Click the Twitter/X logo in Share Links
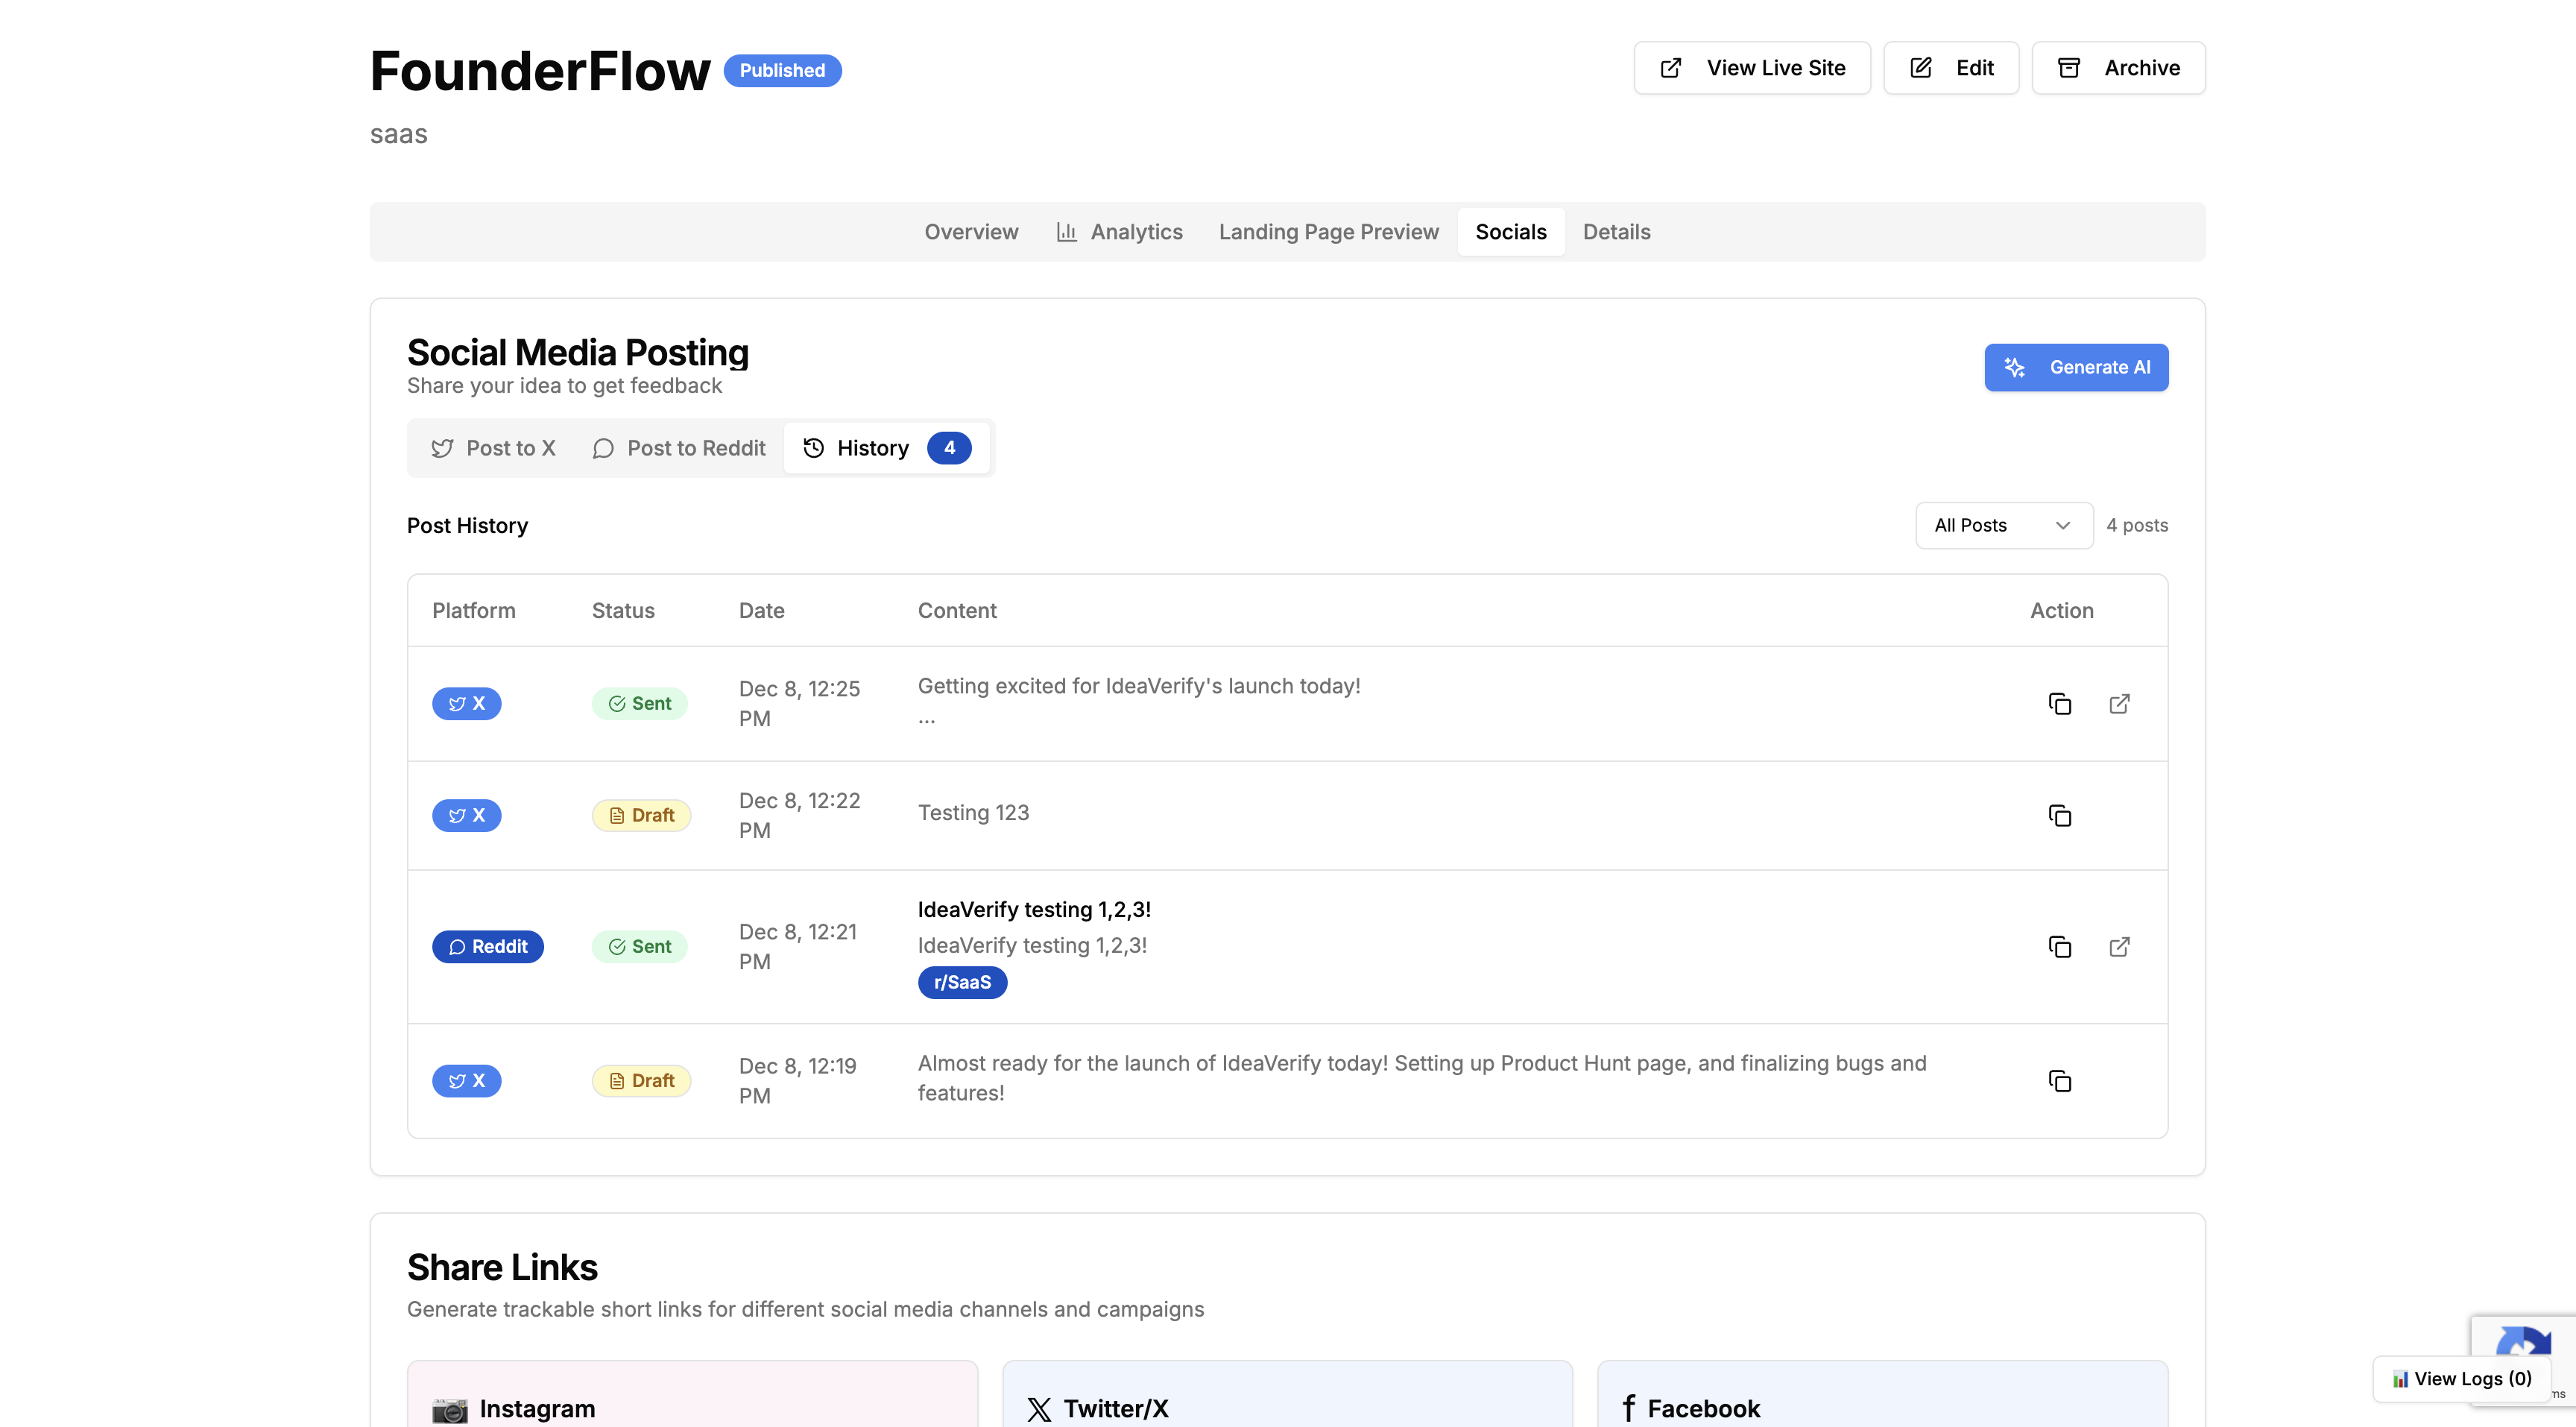Viewport: 2576px width, 1427px height. coord(1040,1409)
